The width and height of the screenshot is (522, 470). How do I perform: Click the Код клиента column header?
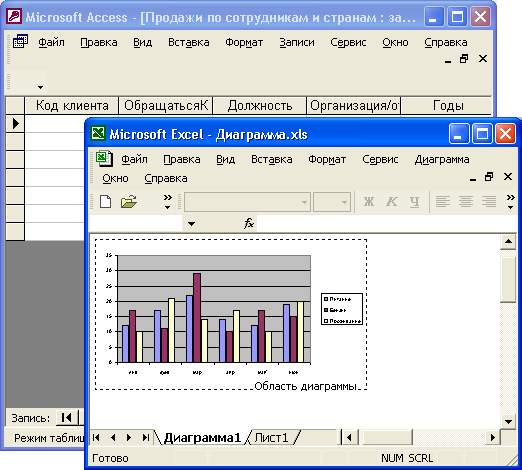(72, 106)
